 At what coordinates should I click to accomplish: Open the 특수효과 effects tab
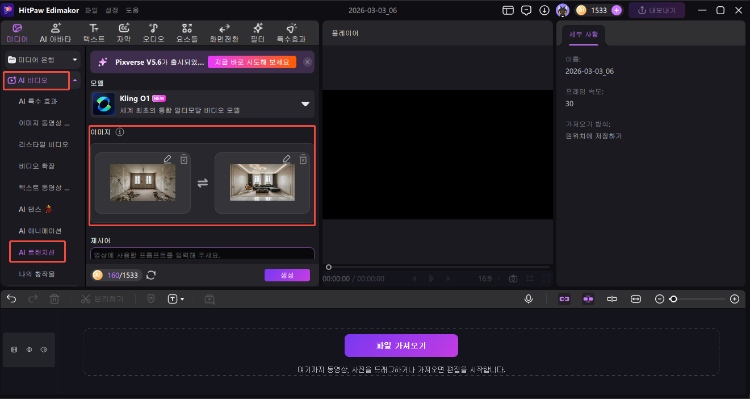click(291, 33)
